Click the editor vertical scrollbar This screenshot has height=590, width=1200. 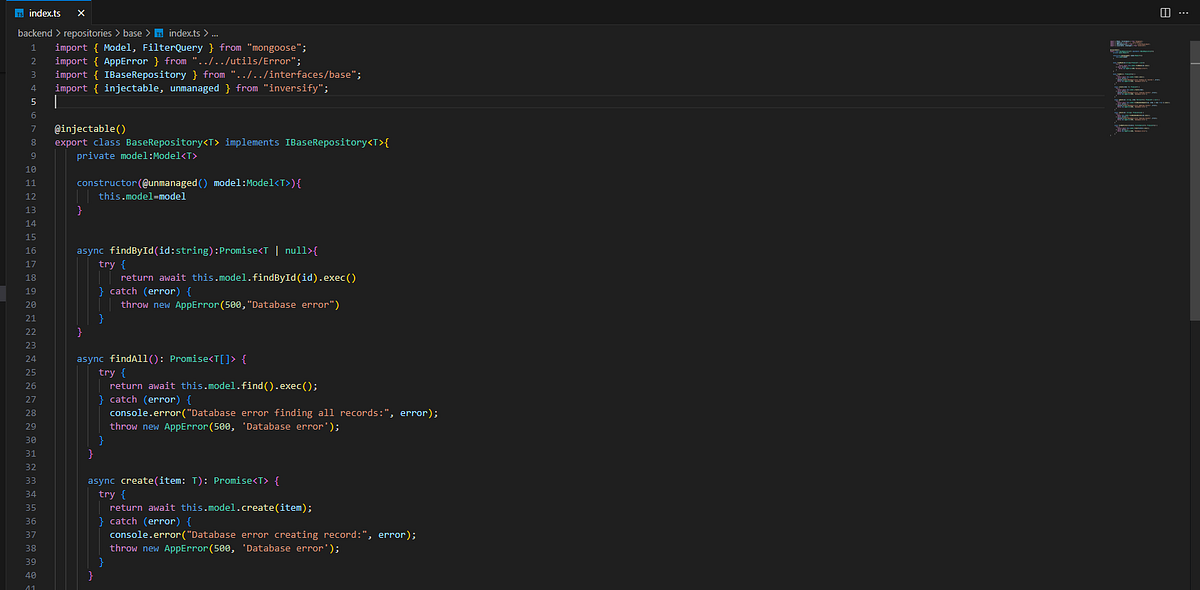[1192, 100]
